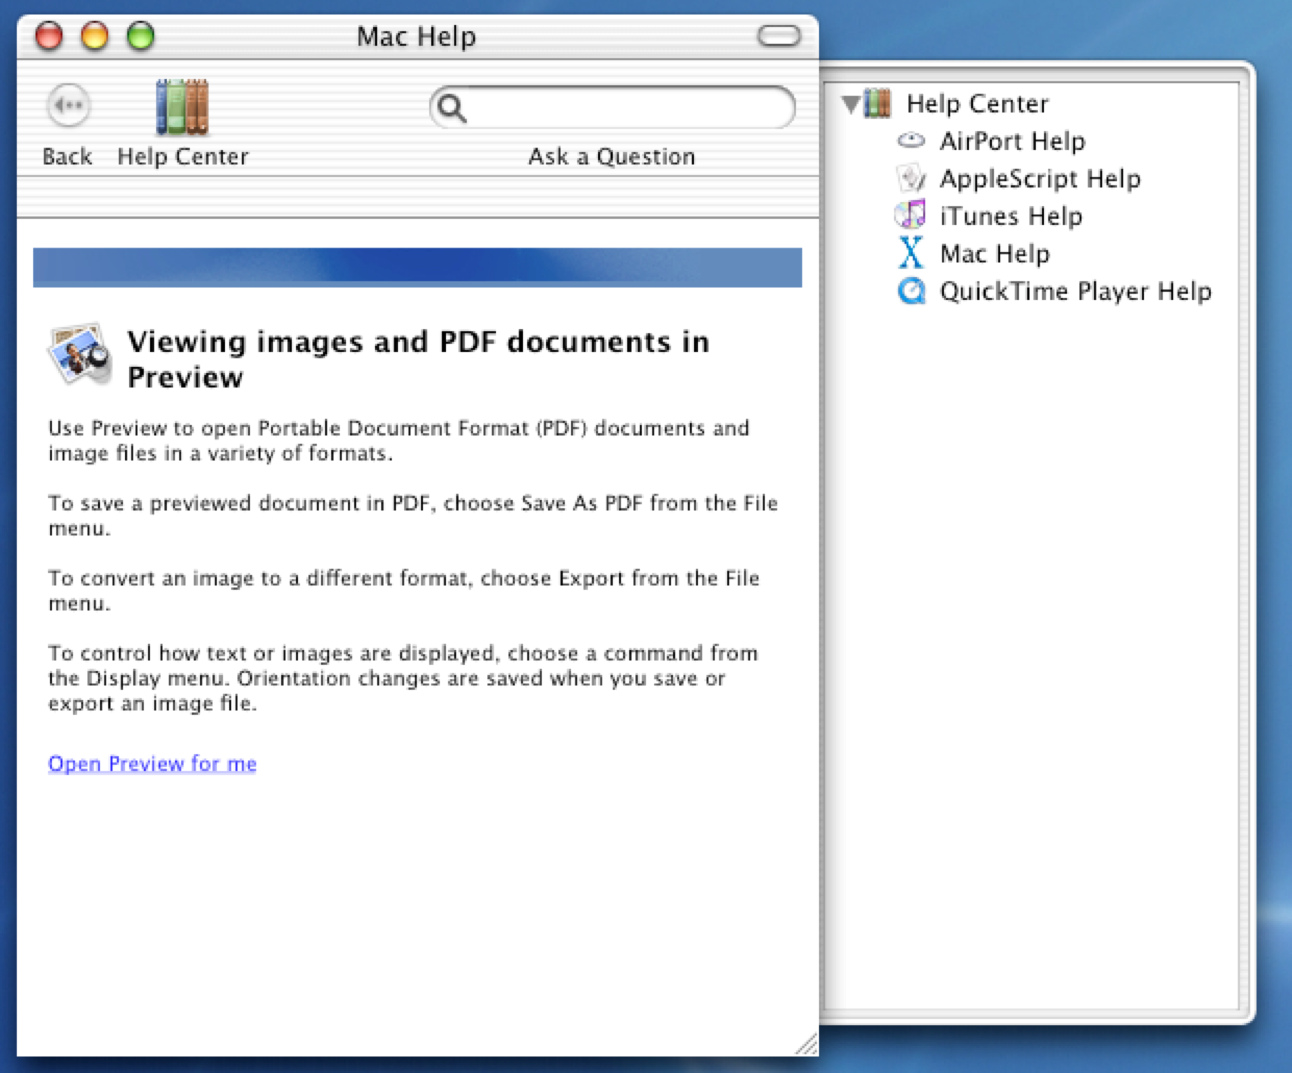Click the paragraph starting 'To convert an image'

[x=404, y=591]
